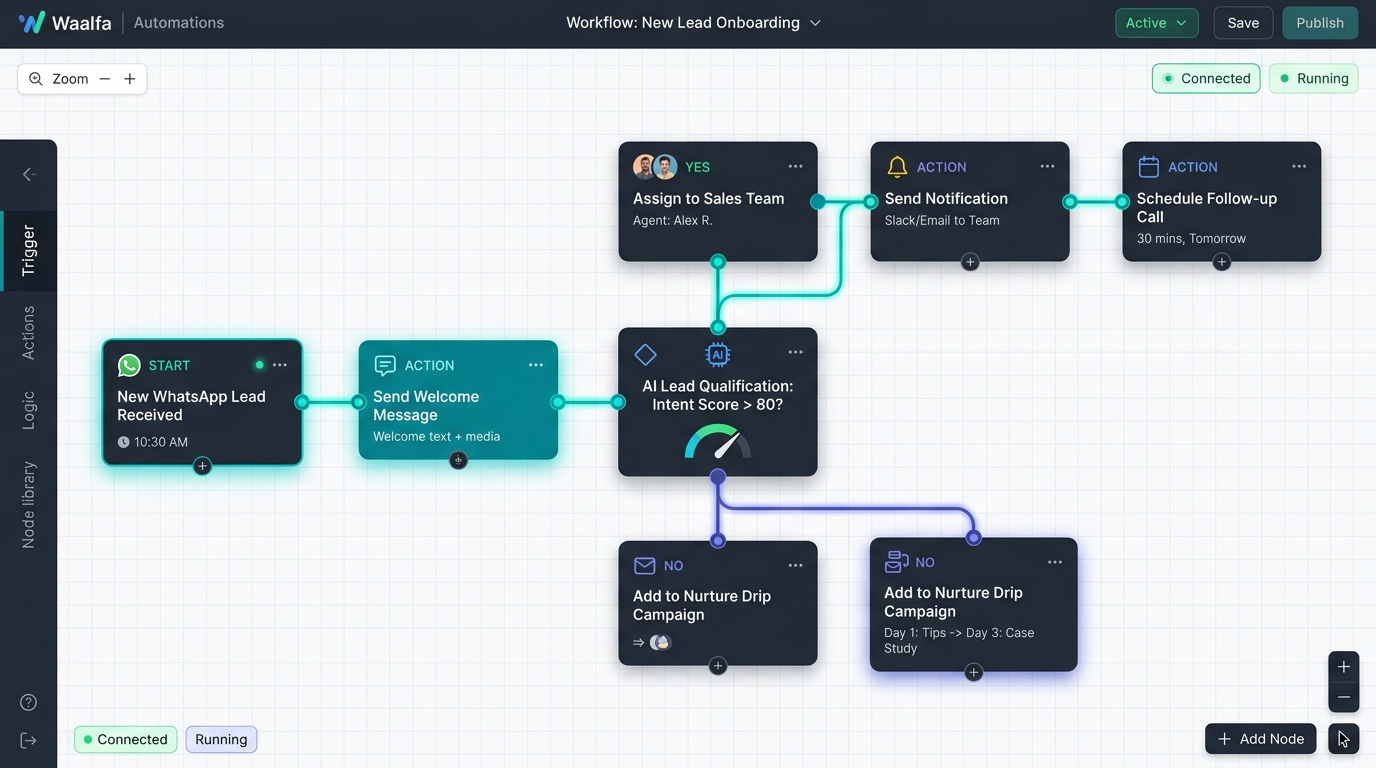Image resolution: width=1376 pixels, height=768 pixels.
Task: Zoom in with the toolbar plus
Action: 130,79
